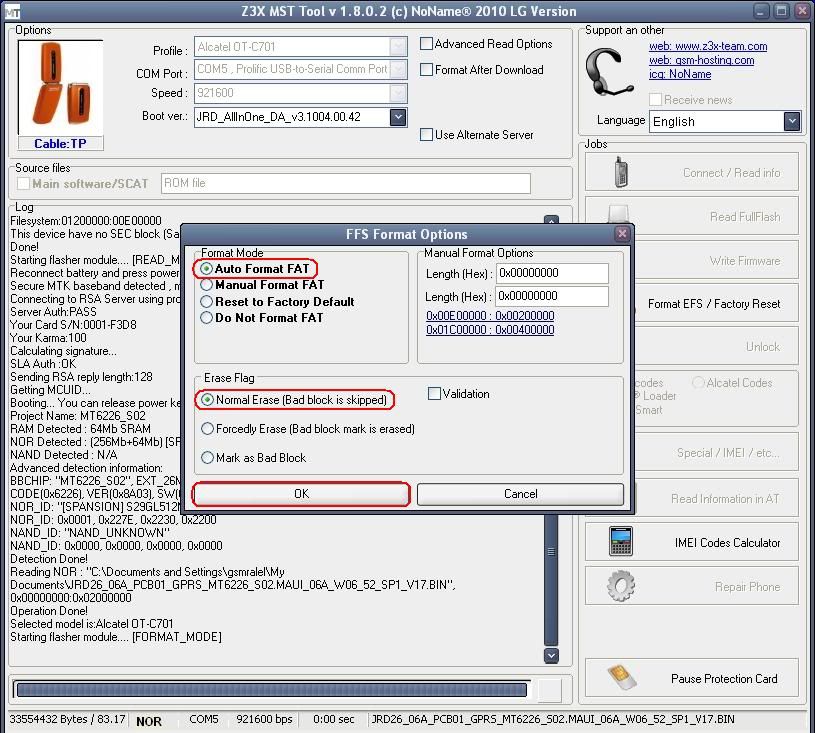Tick the Format After Download checkbox
The image size is (815, 733).
click(427, 70)
